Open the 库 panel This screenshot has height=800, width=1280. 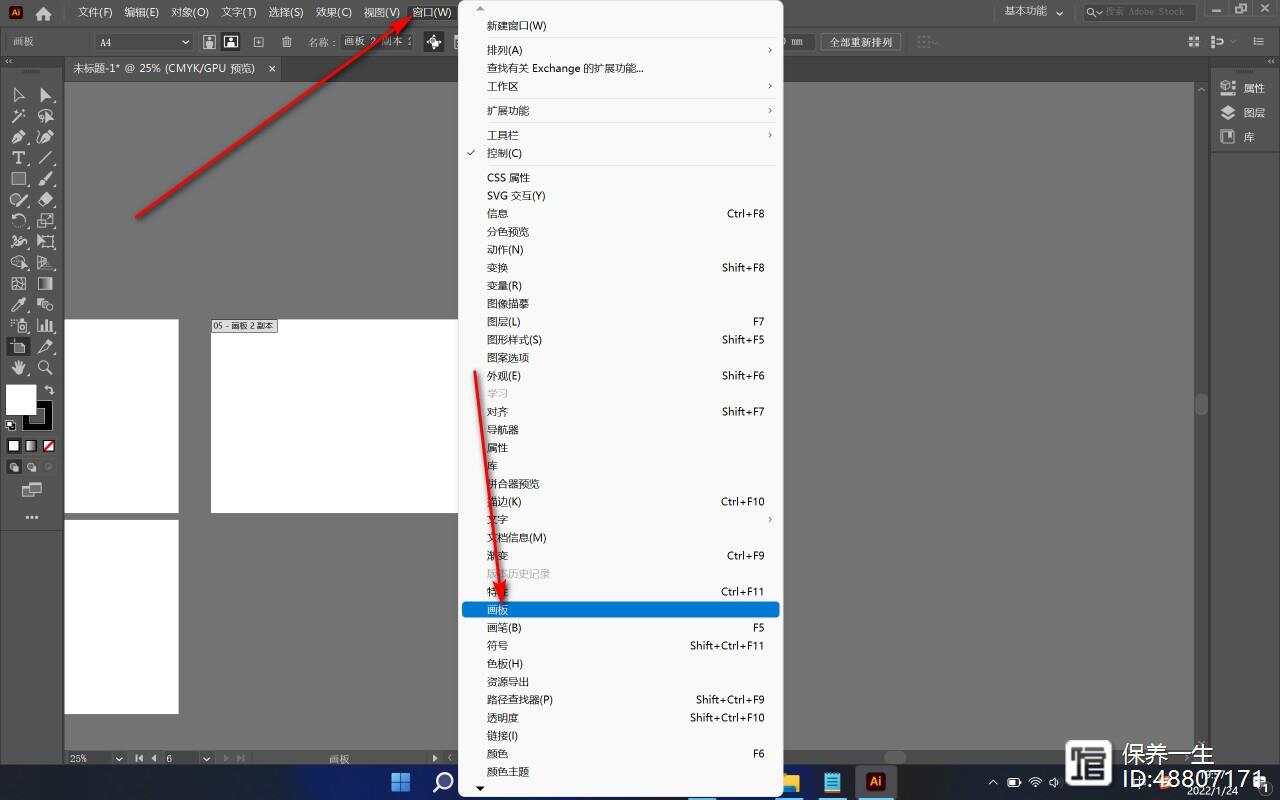(1237, 137)
